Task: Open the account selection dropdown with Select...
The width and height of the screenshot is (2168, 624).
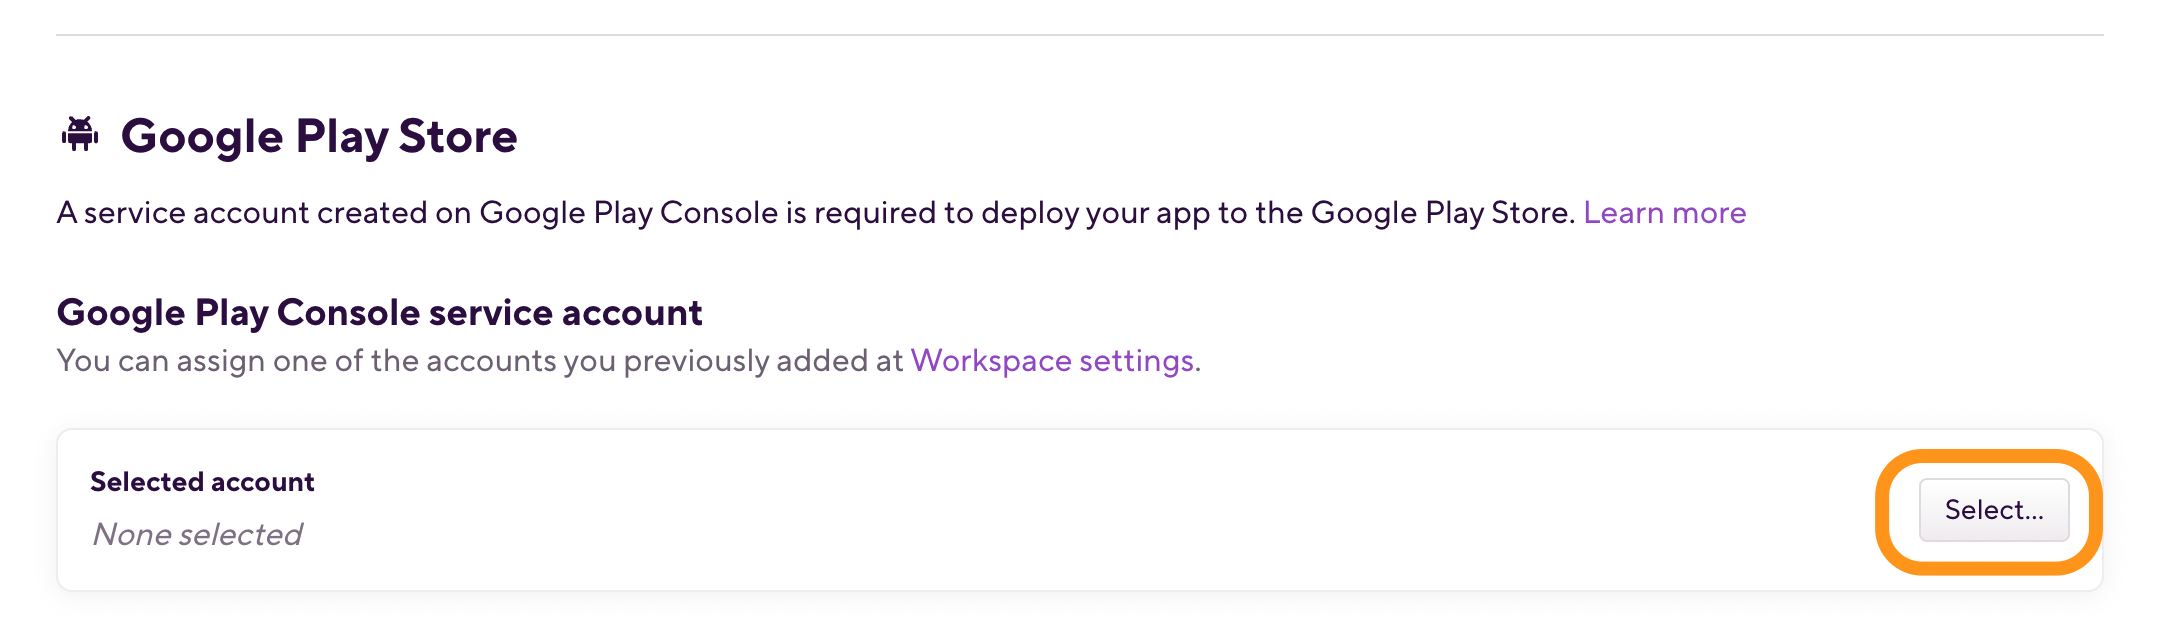Action: coord(1993,510)
